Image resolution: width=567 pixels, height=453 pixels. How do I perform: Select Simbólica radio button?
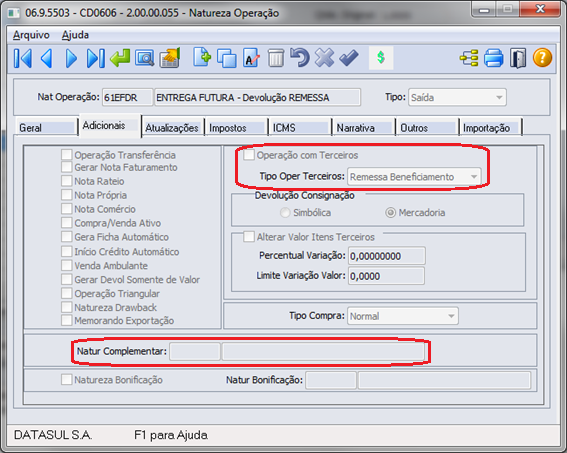pyautogui.click(x=285, y=213)
